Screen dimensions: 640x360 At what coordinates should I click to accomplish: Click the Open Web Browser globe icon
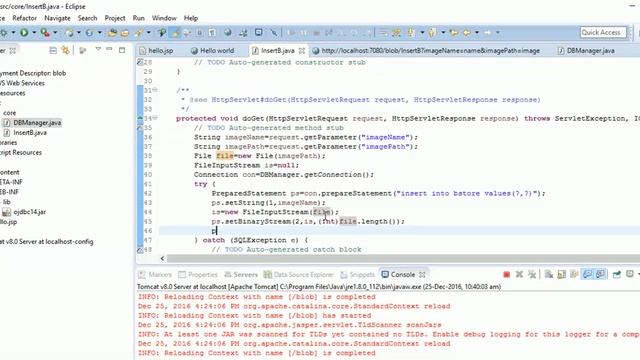228,33
